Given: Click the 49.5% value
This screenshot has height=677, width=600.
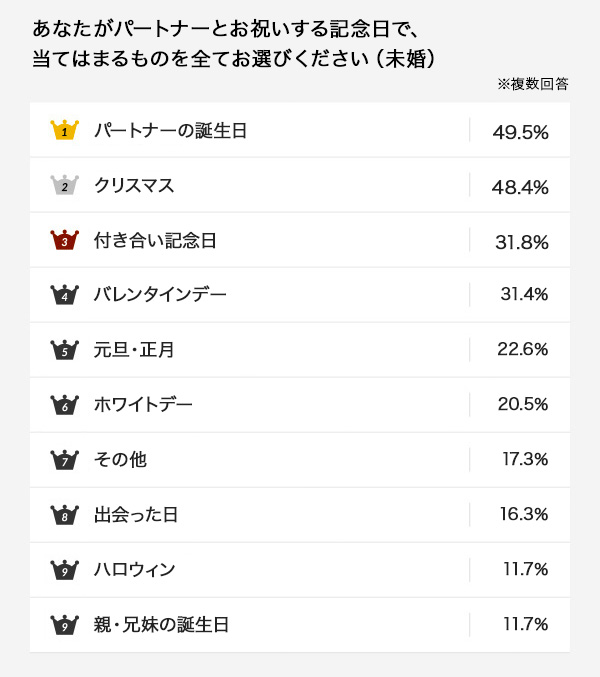Looking at the screenshot, I should [x=521, y=131].
